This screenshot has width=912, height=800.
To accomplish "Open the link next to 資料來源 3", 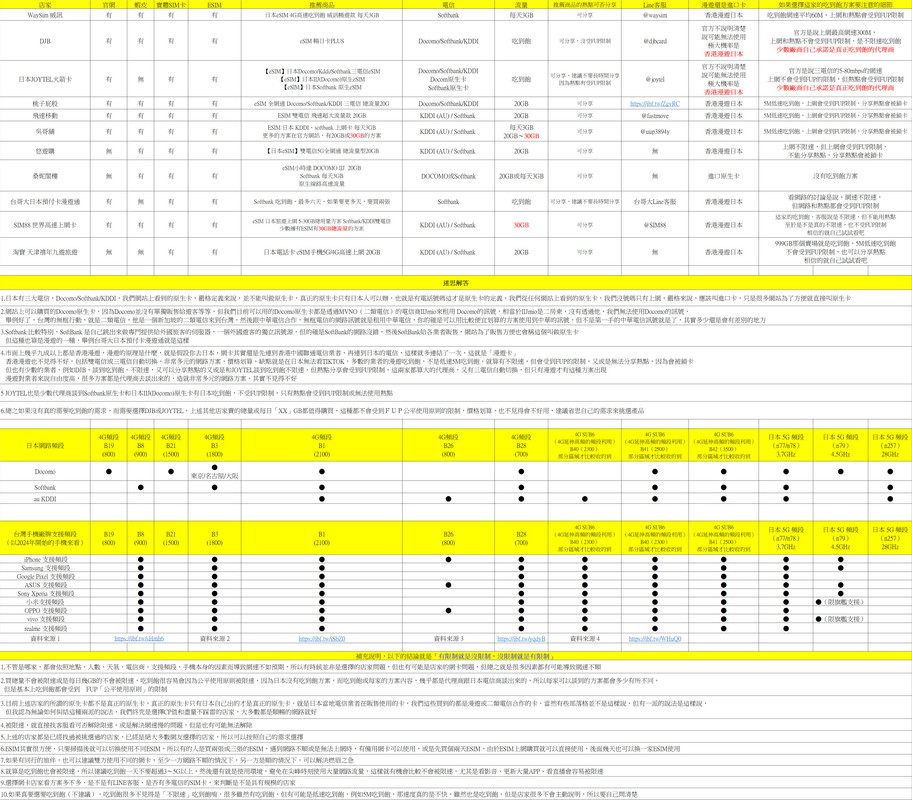I will click(521, 639).
